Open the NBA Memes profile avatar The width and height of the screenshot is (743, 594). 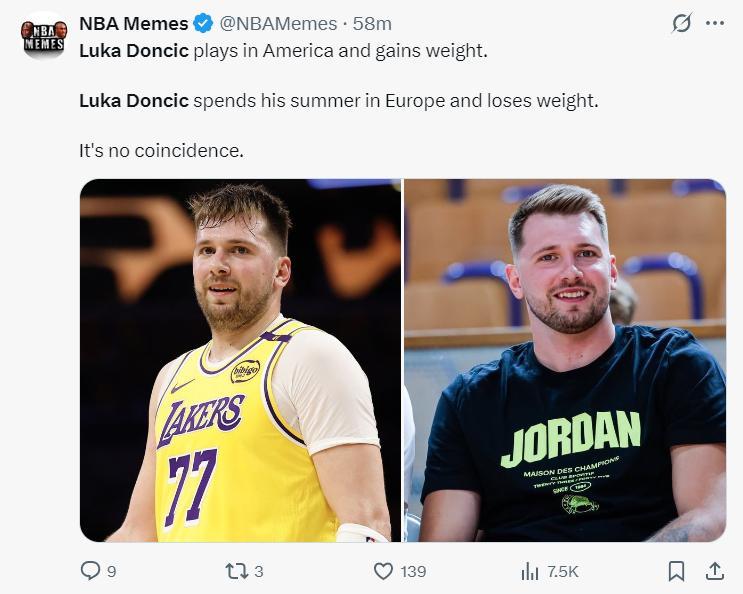click(x=43, y=36)
